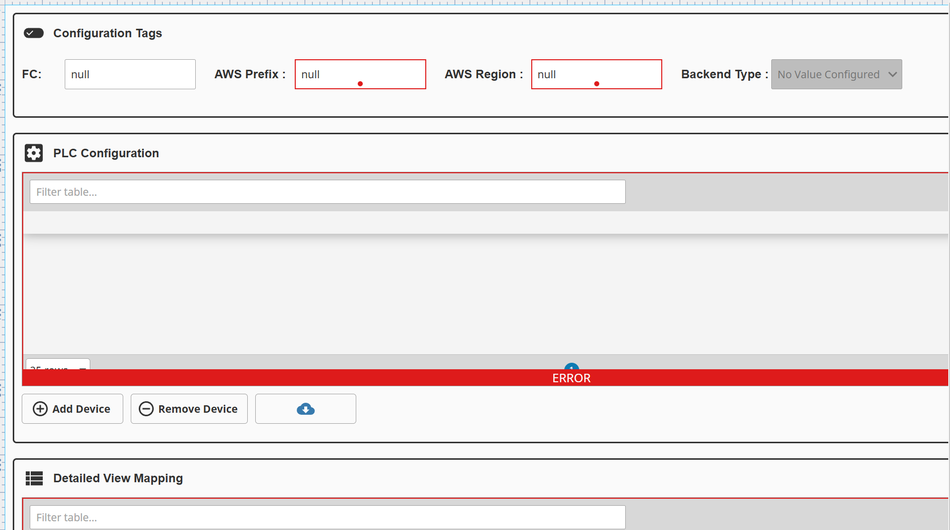
Task: Focus the AWS Prefix text field
Action: point(360,74)
